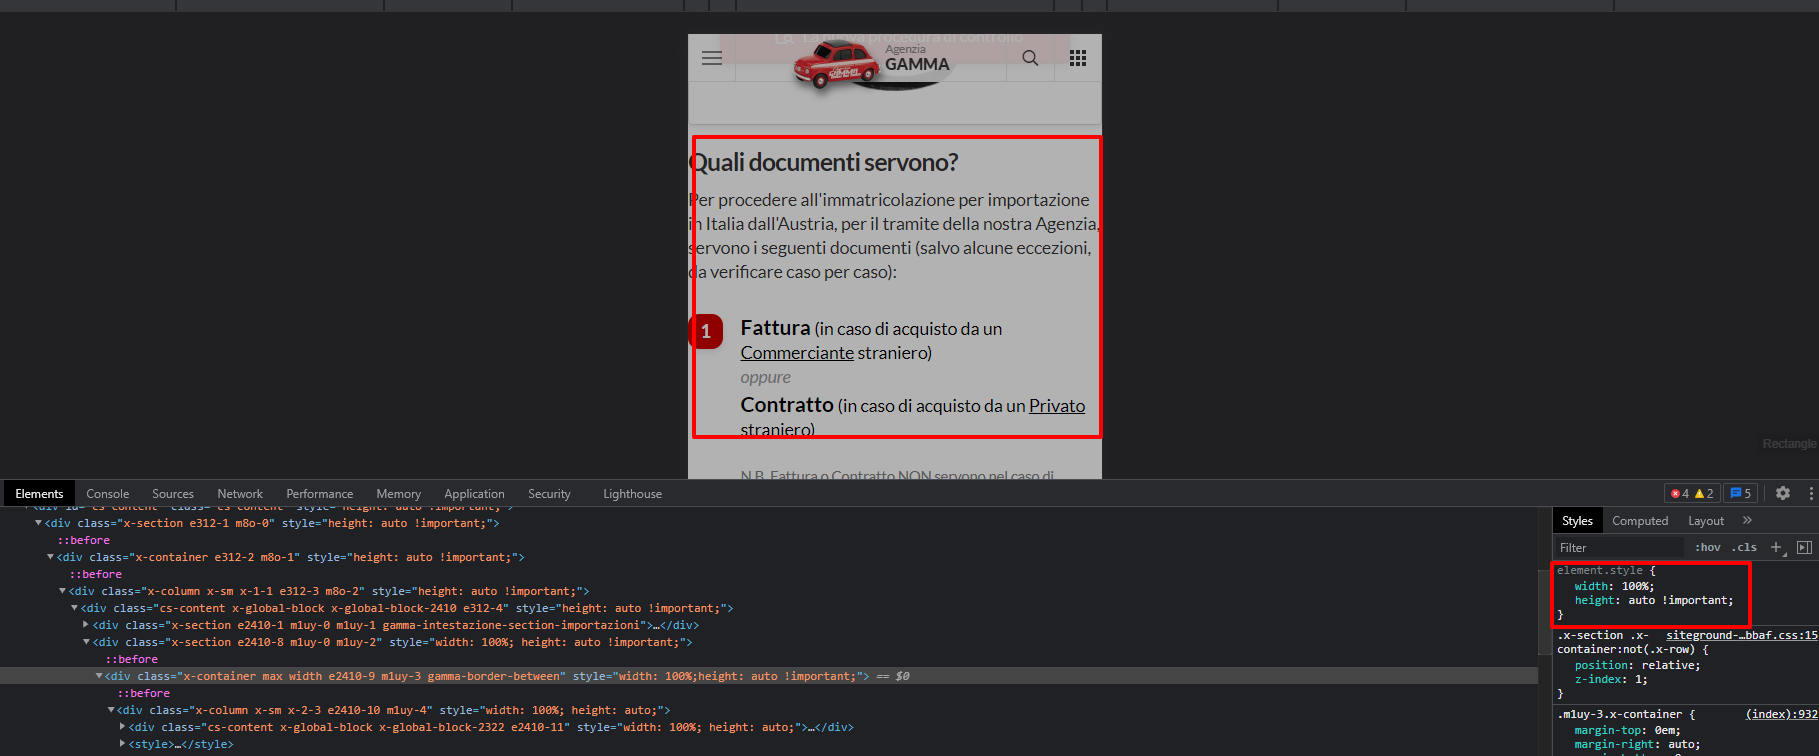The image size is (1819, 756).
Task: Collapse the selected x-container gamma-border-between div
Action: pos(99,676)
